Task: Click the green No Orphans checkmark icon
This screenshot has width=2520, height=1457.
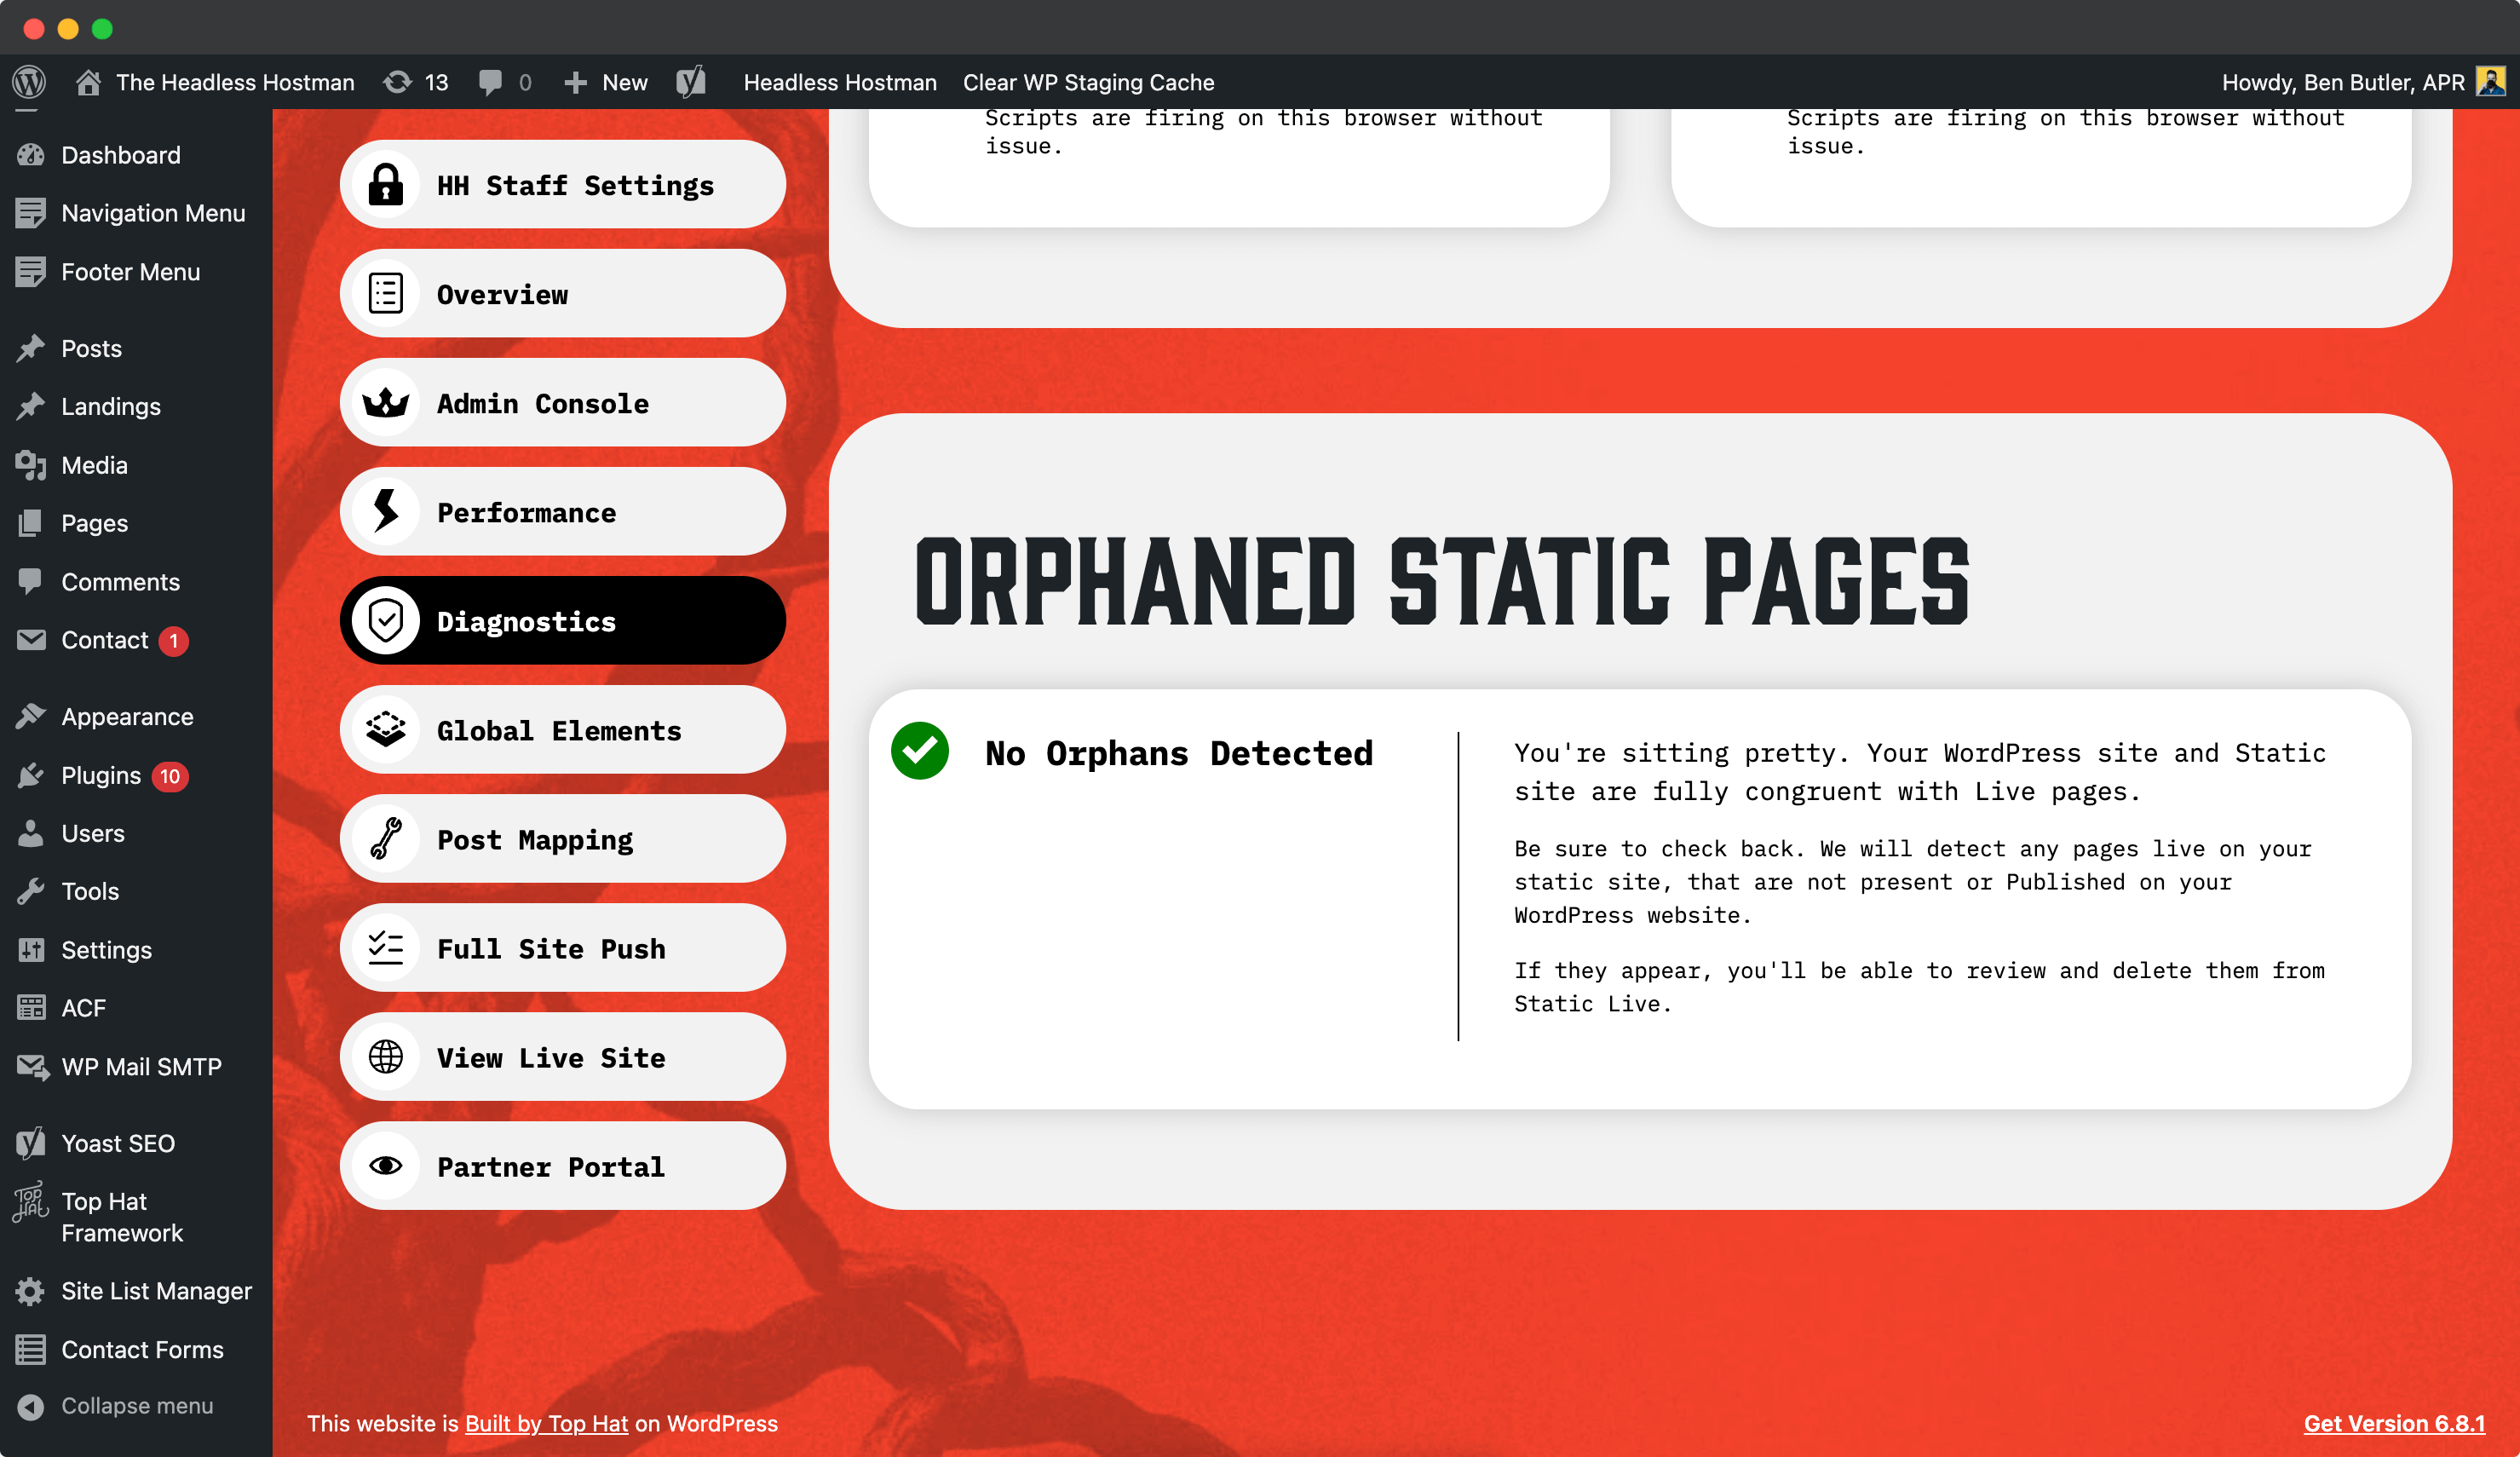Action: [x=919, y=751]
